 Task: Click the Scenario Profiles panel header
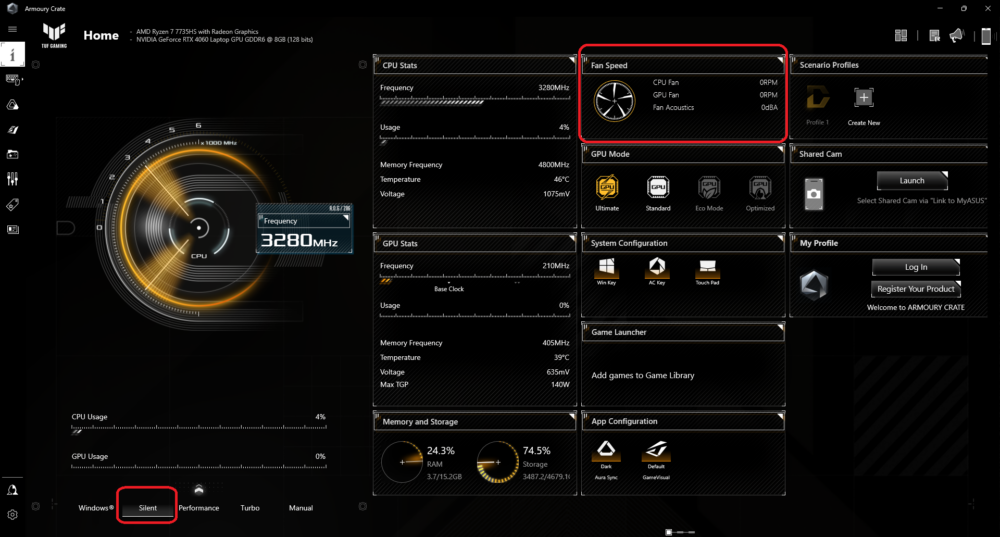click(889, 65)
